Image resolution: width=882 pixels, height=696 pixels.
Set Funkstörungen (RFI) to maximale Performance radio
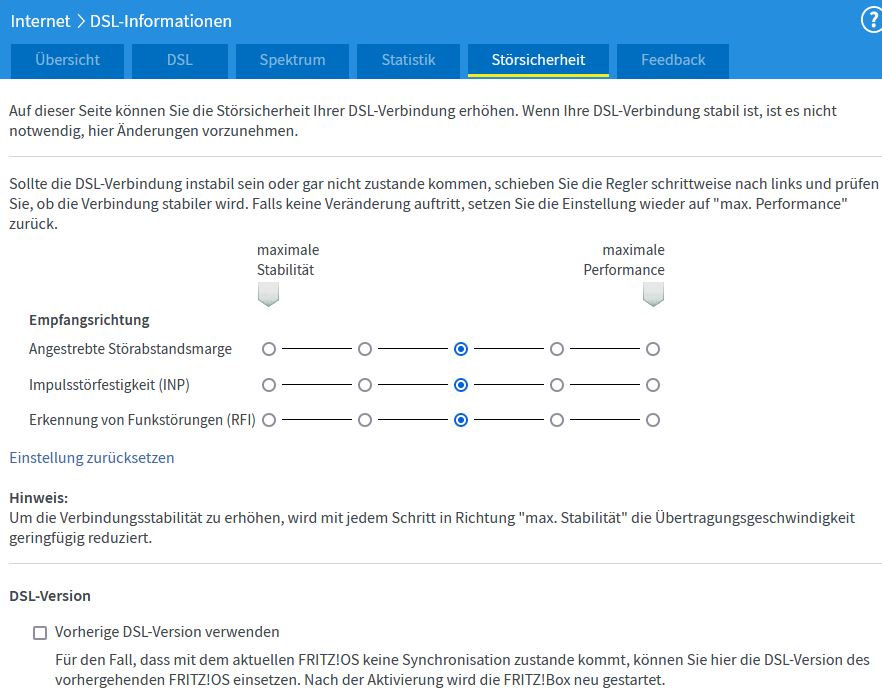point(653,420)
